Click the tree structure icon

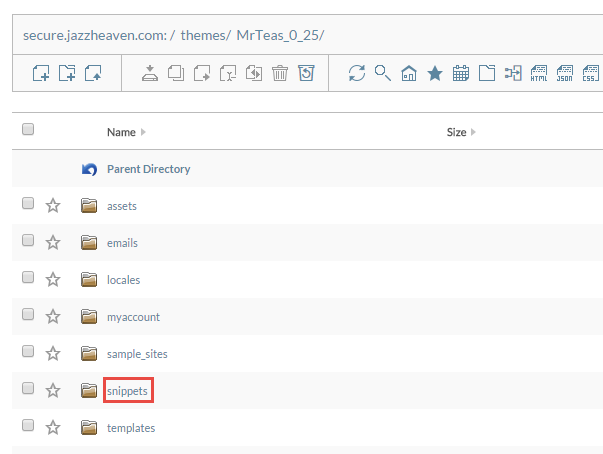(x=513, y=73)
